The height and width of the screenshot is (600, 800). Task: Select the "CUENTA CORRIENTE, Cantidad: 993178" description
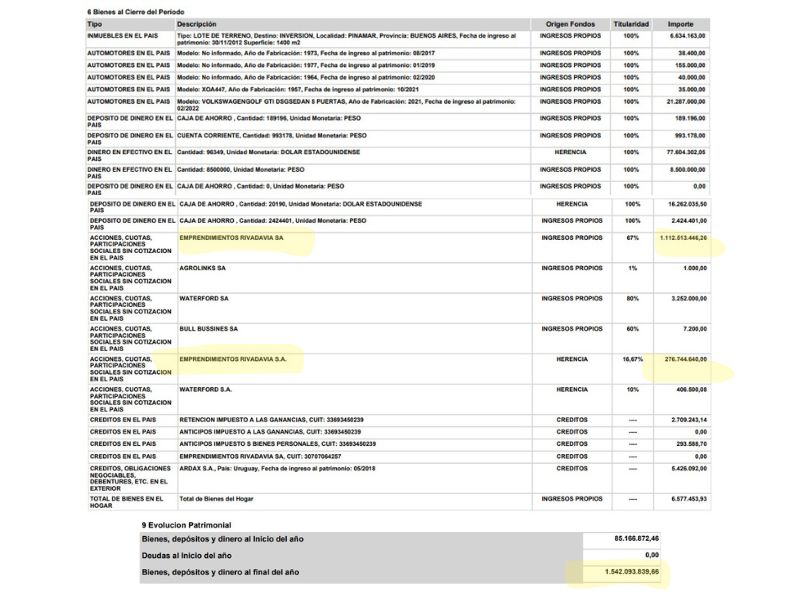point(272,136)
